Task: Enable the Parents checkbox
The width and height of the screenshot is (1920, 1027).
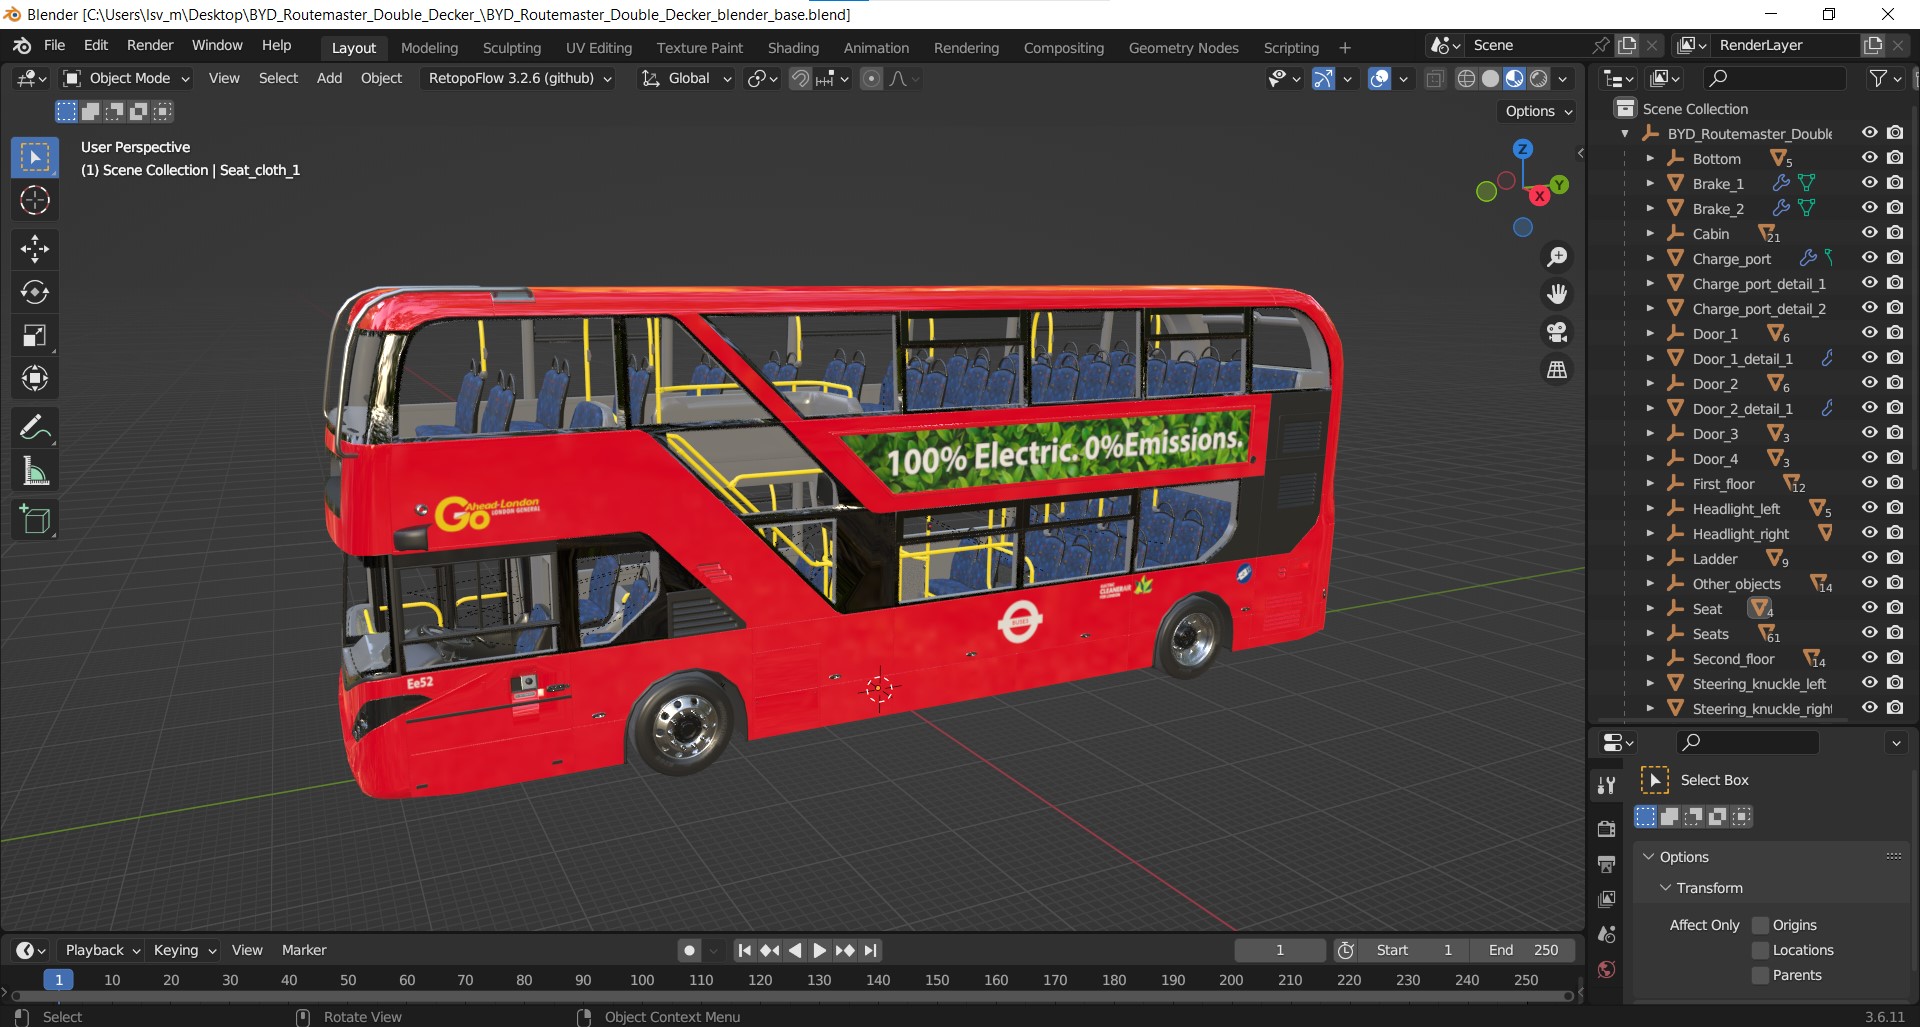Action: tap(1761, 975)
